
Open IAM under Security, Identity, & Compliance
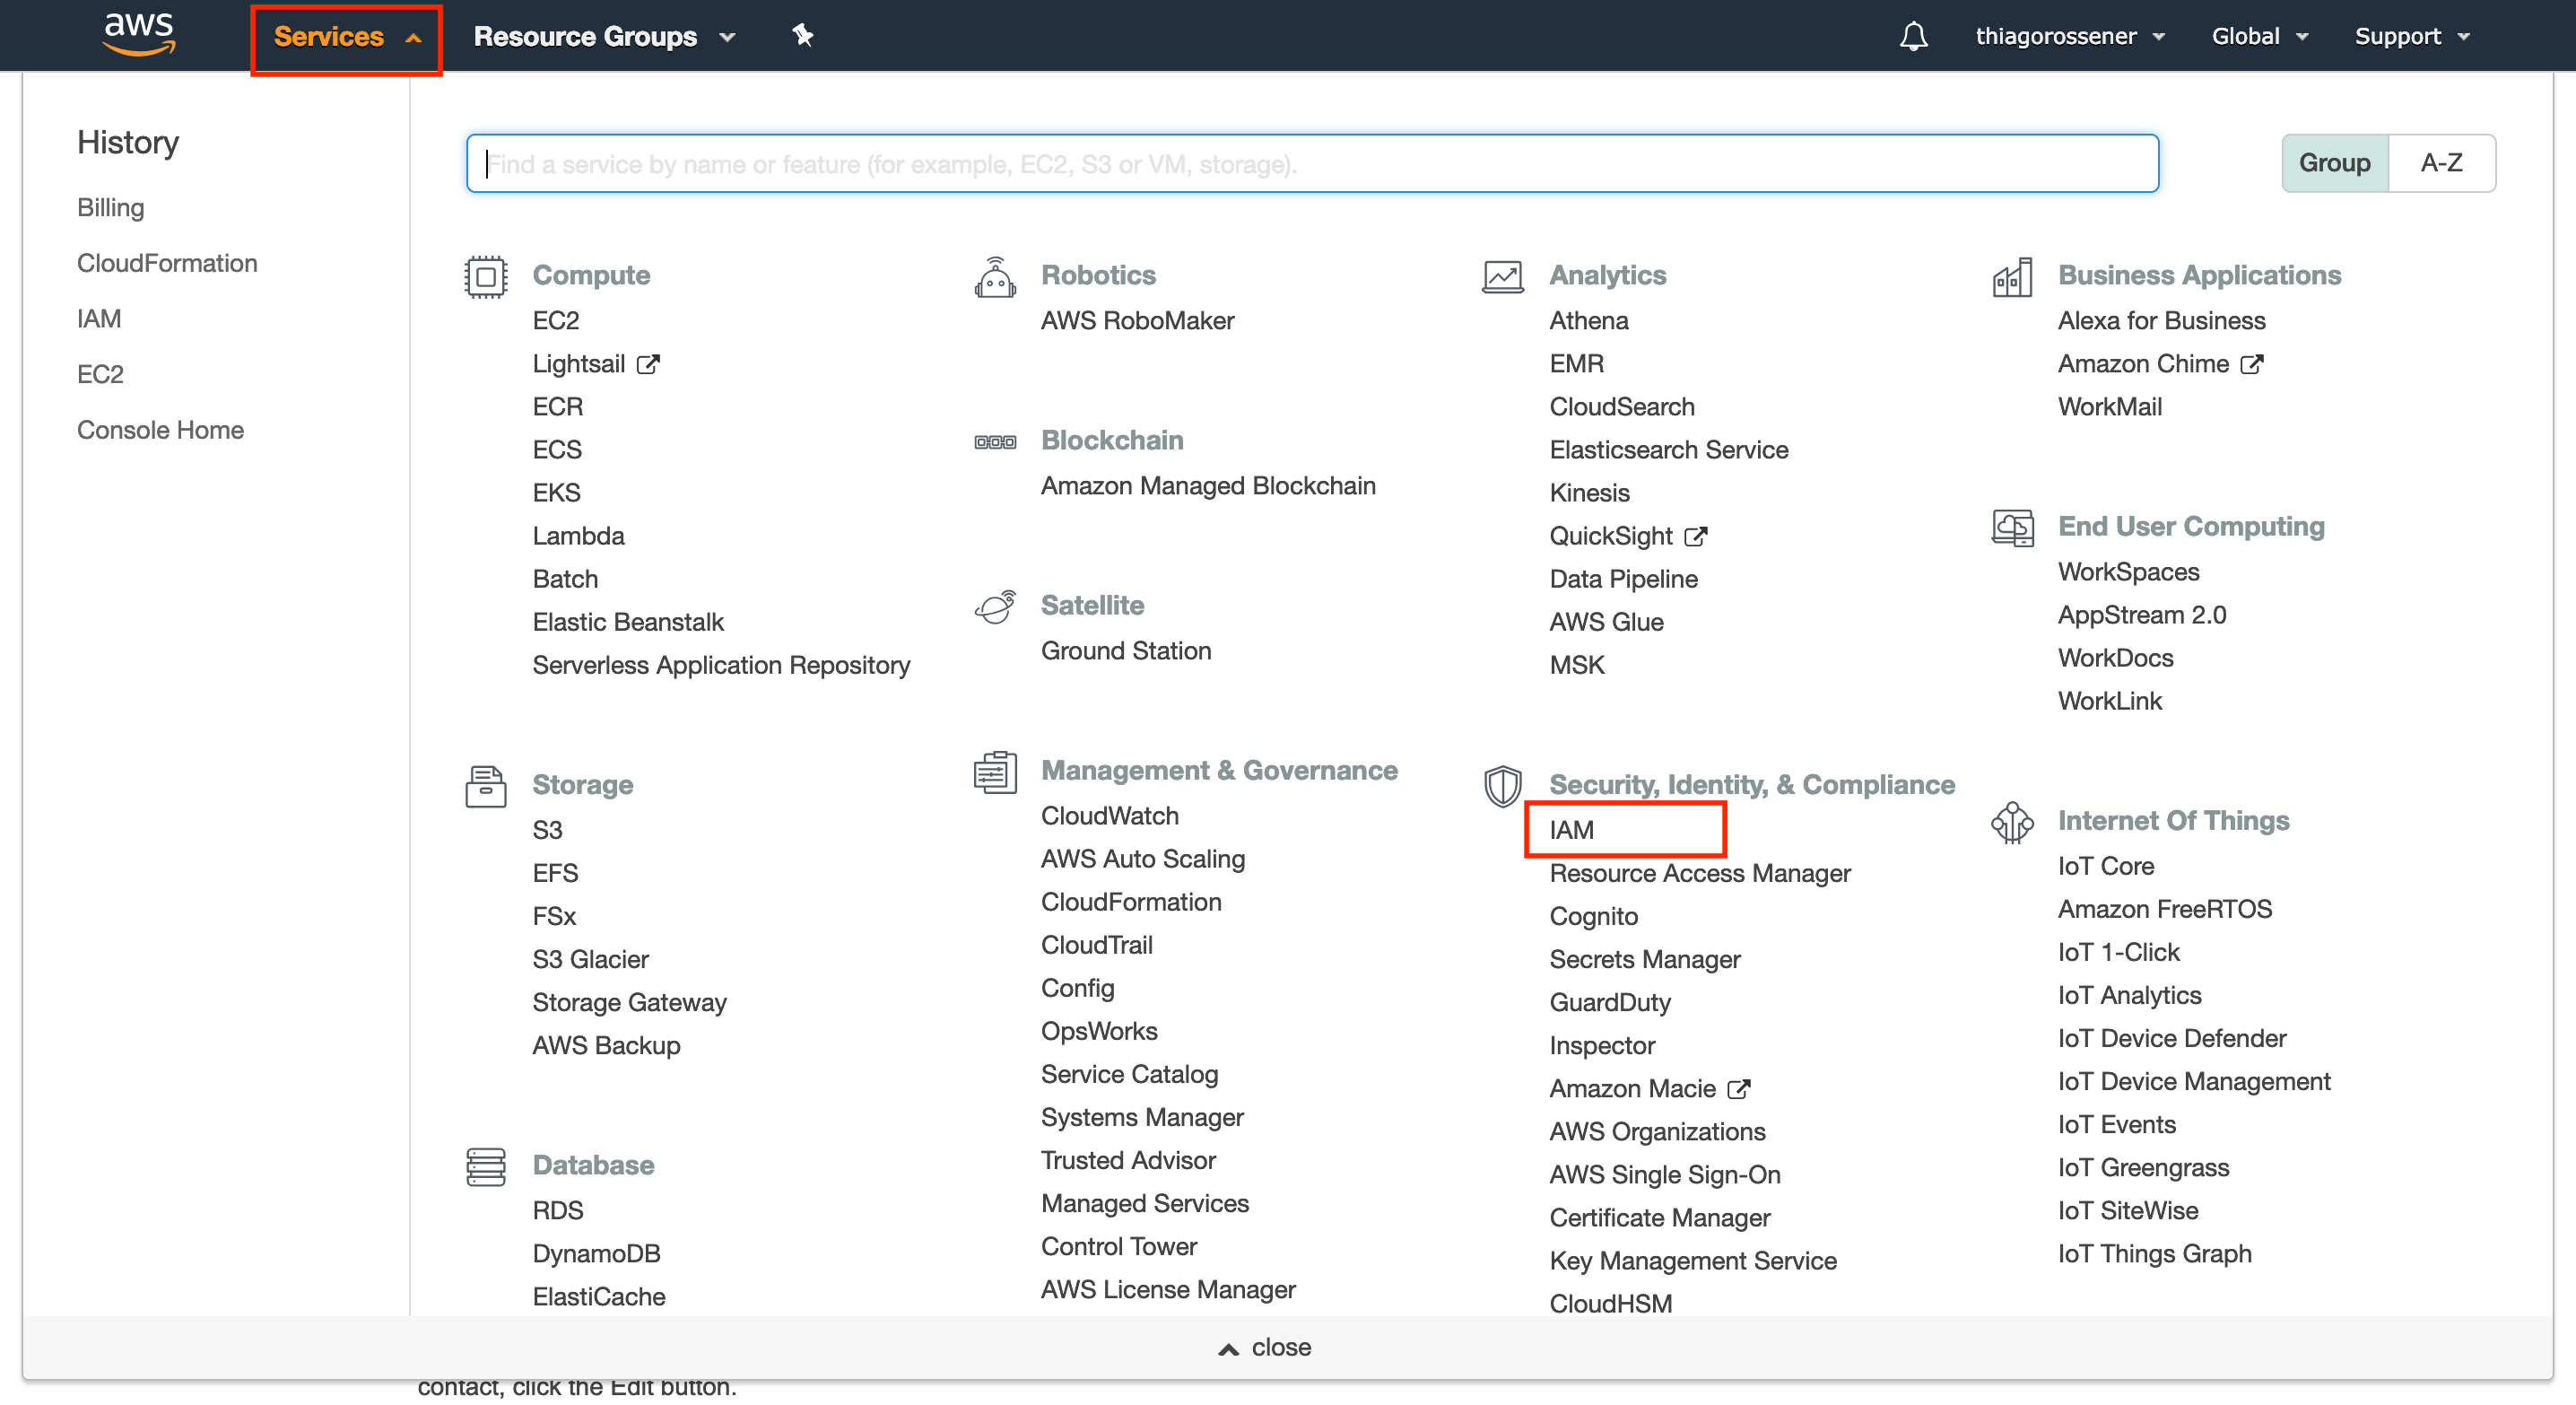[x=1572, y=830]
